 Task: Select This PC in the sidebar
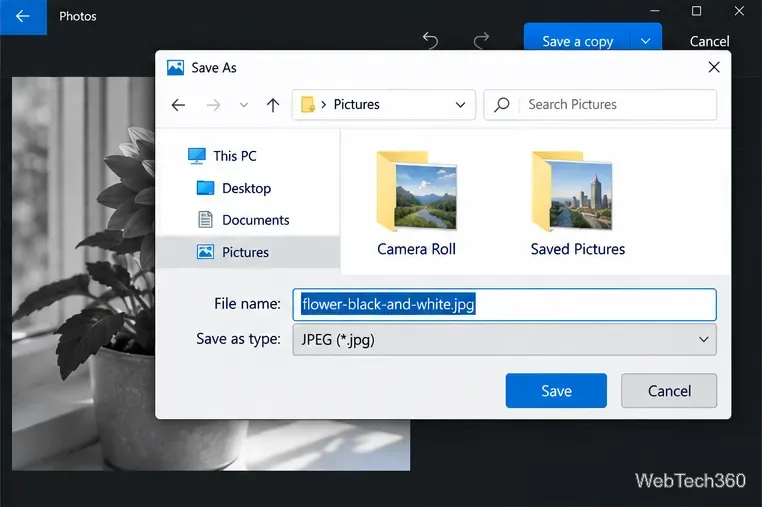coord(235,156)
